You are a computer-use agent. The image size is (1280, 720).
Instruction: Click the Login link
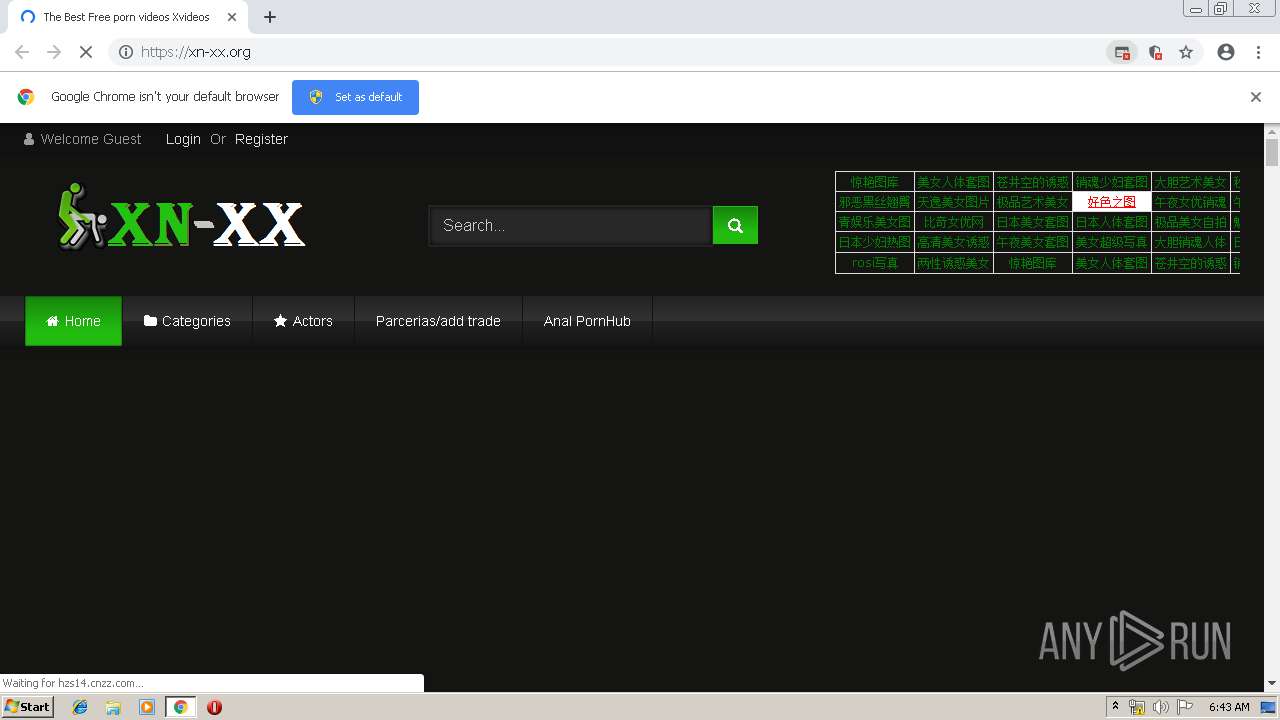pyautogui.click(x=183, y=139)
